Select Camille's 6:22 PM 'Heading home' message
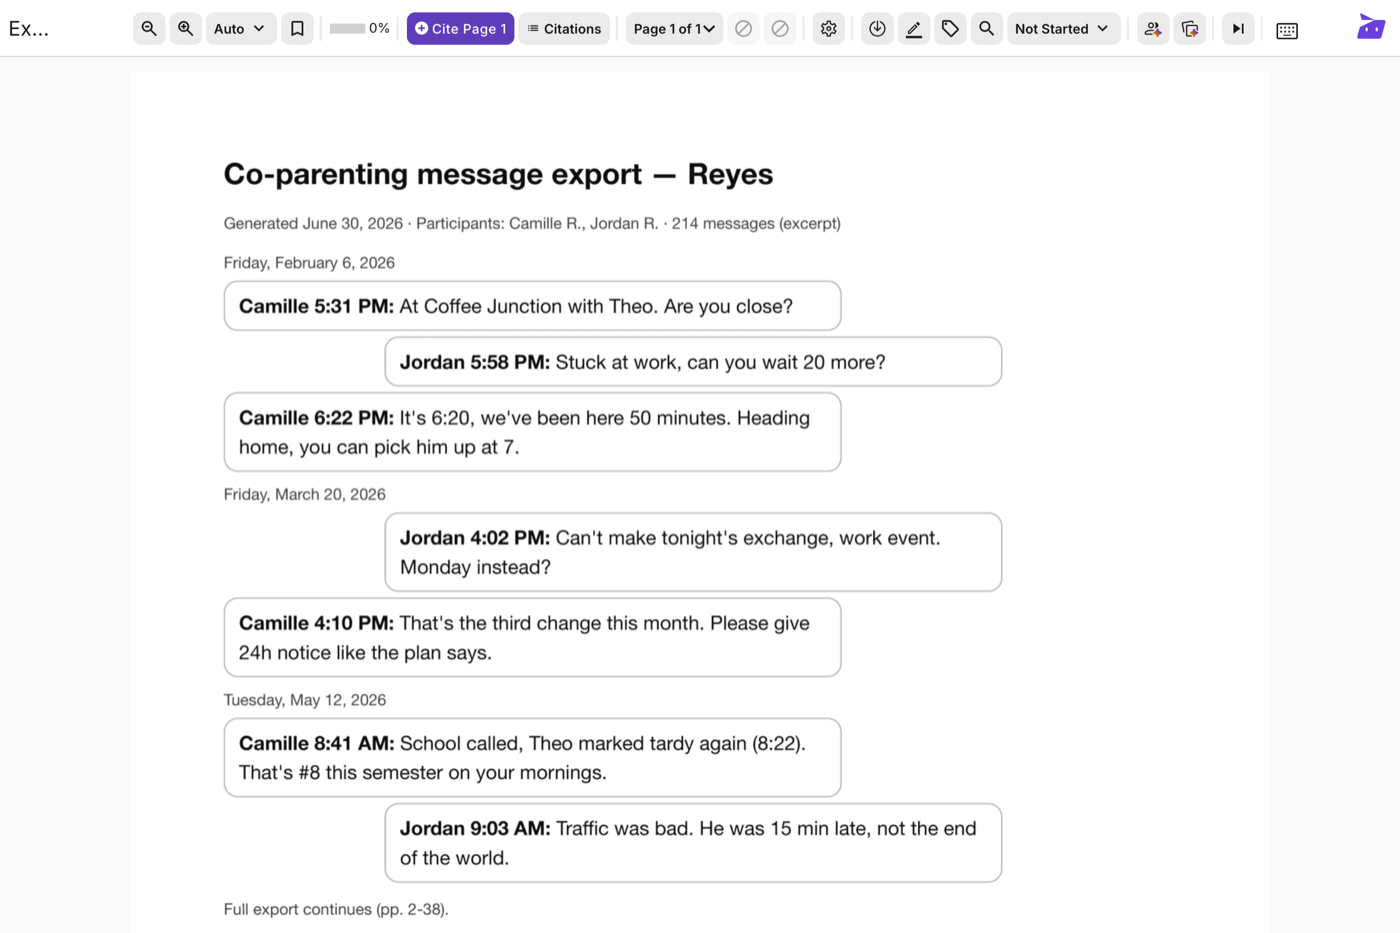1400x933 pixels. click(532, 432)
